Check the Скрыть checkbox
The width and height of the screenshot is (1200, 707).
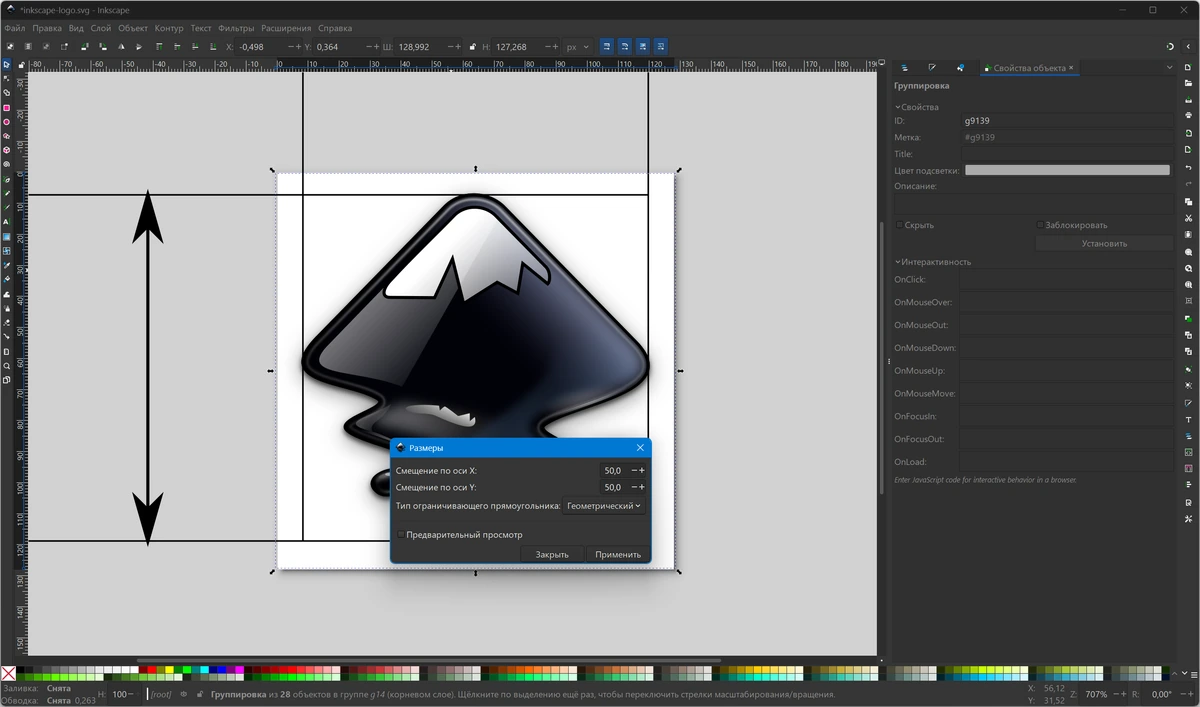tap(899, 225)
